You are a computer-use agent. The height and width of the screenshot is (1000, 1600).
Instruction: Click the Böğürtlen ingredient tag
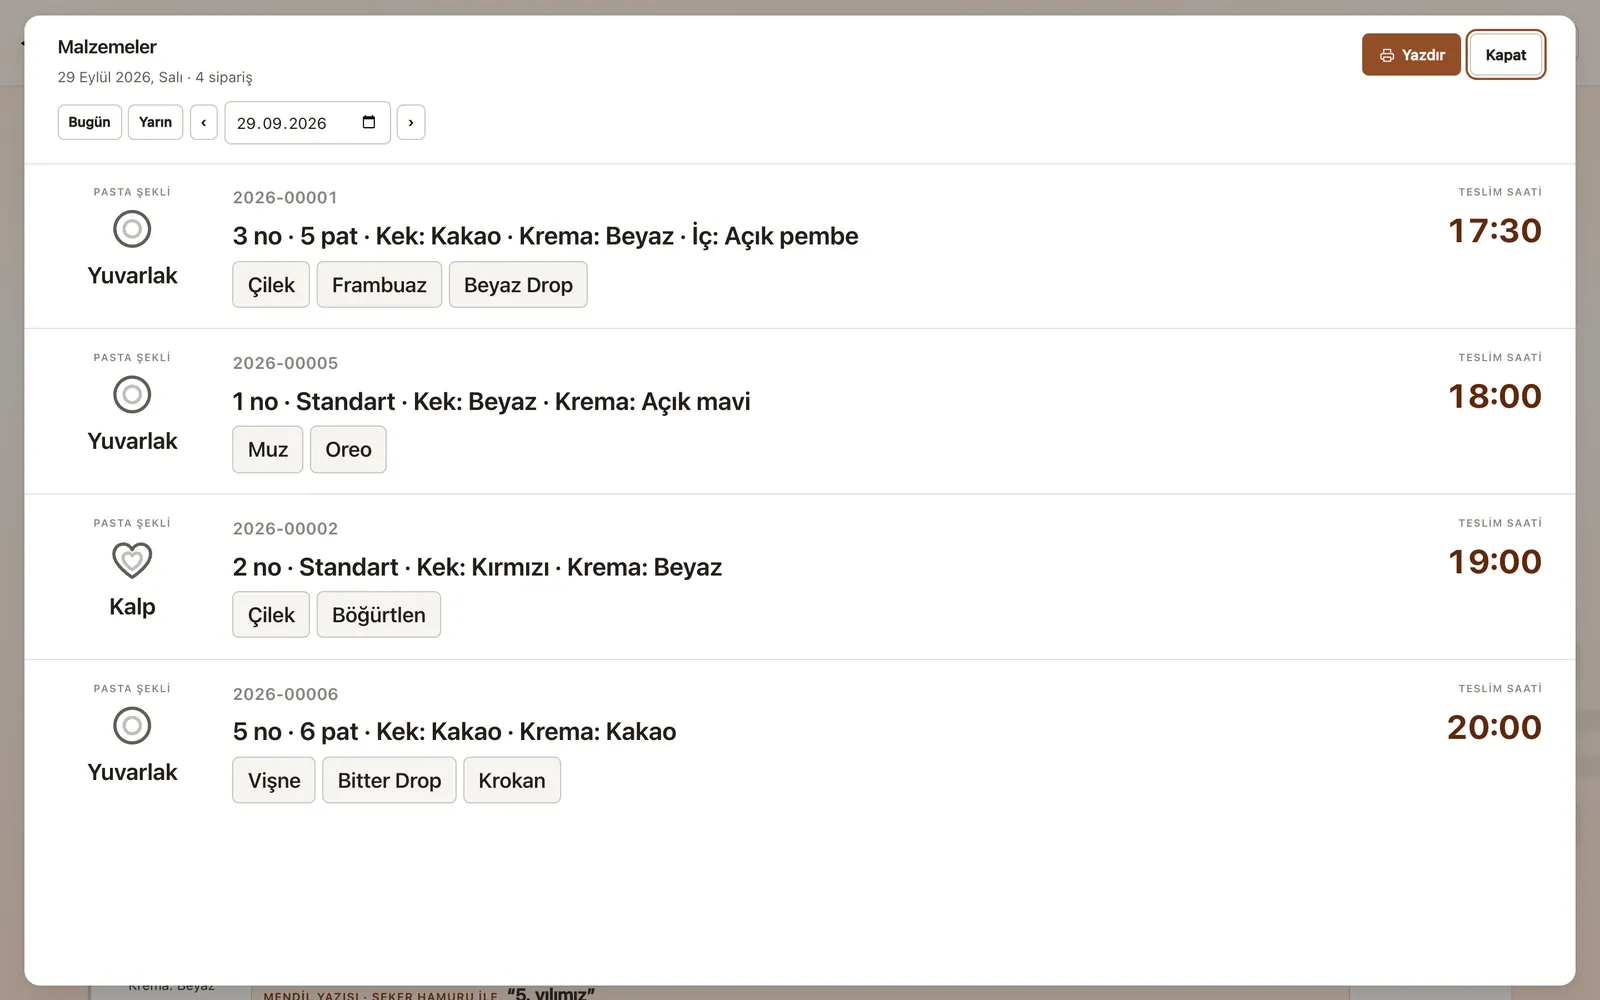[x=379, y=615]
